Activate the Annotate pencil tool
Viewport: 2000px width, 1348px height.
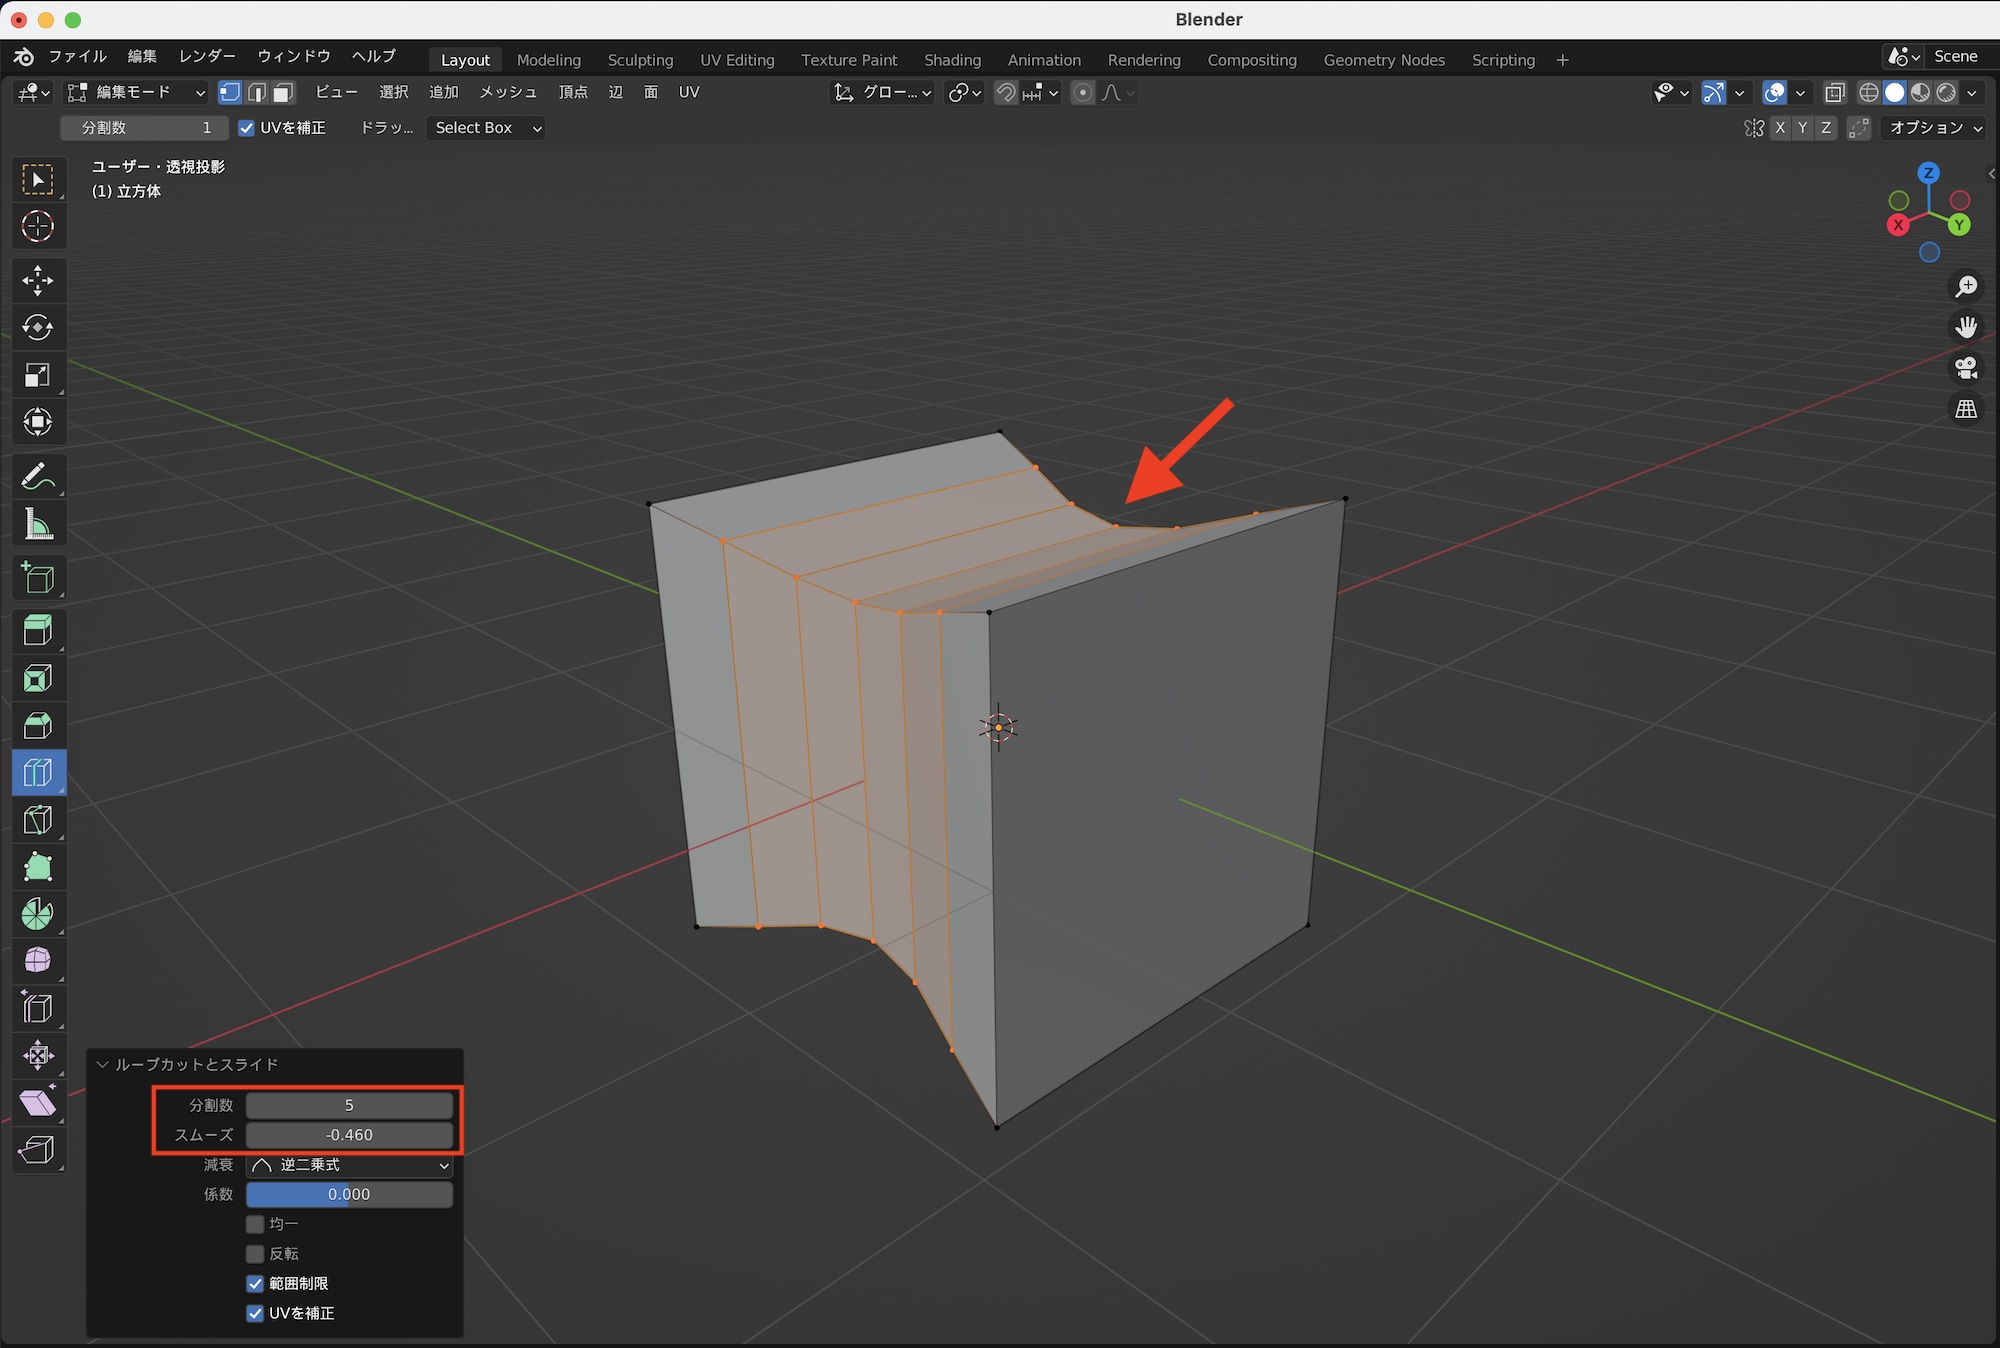(x=38, y=476)
